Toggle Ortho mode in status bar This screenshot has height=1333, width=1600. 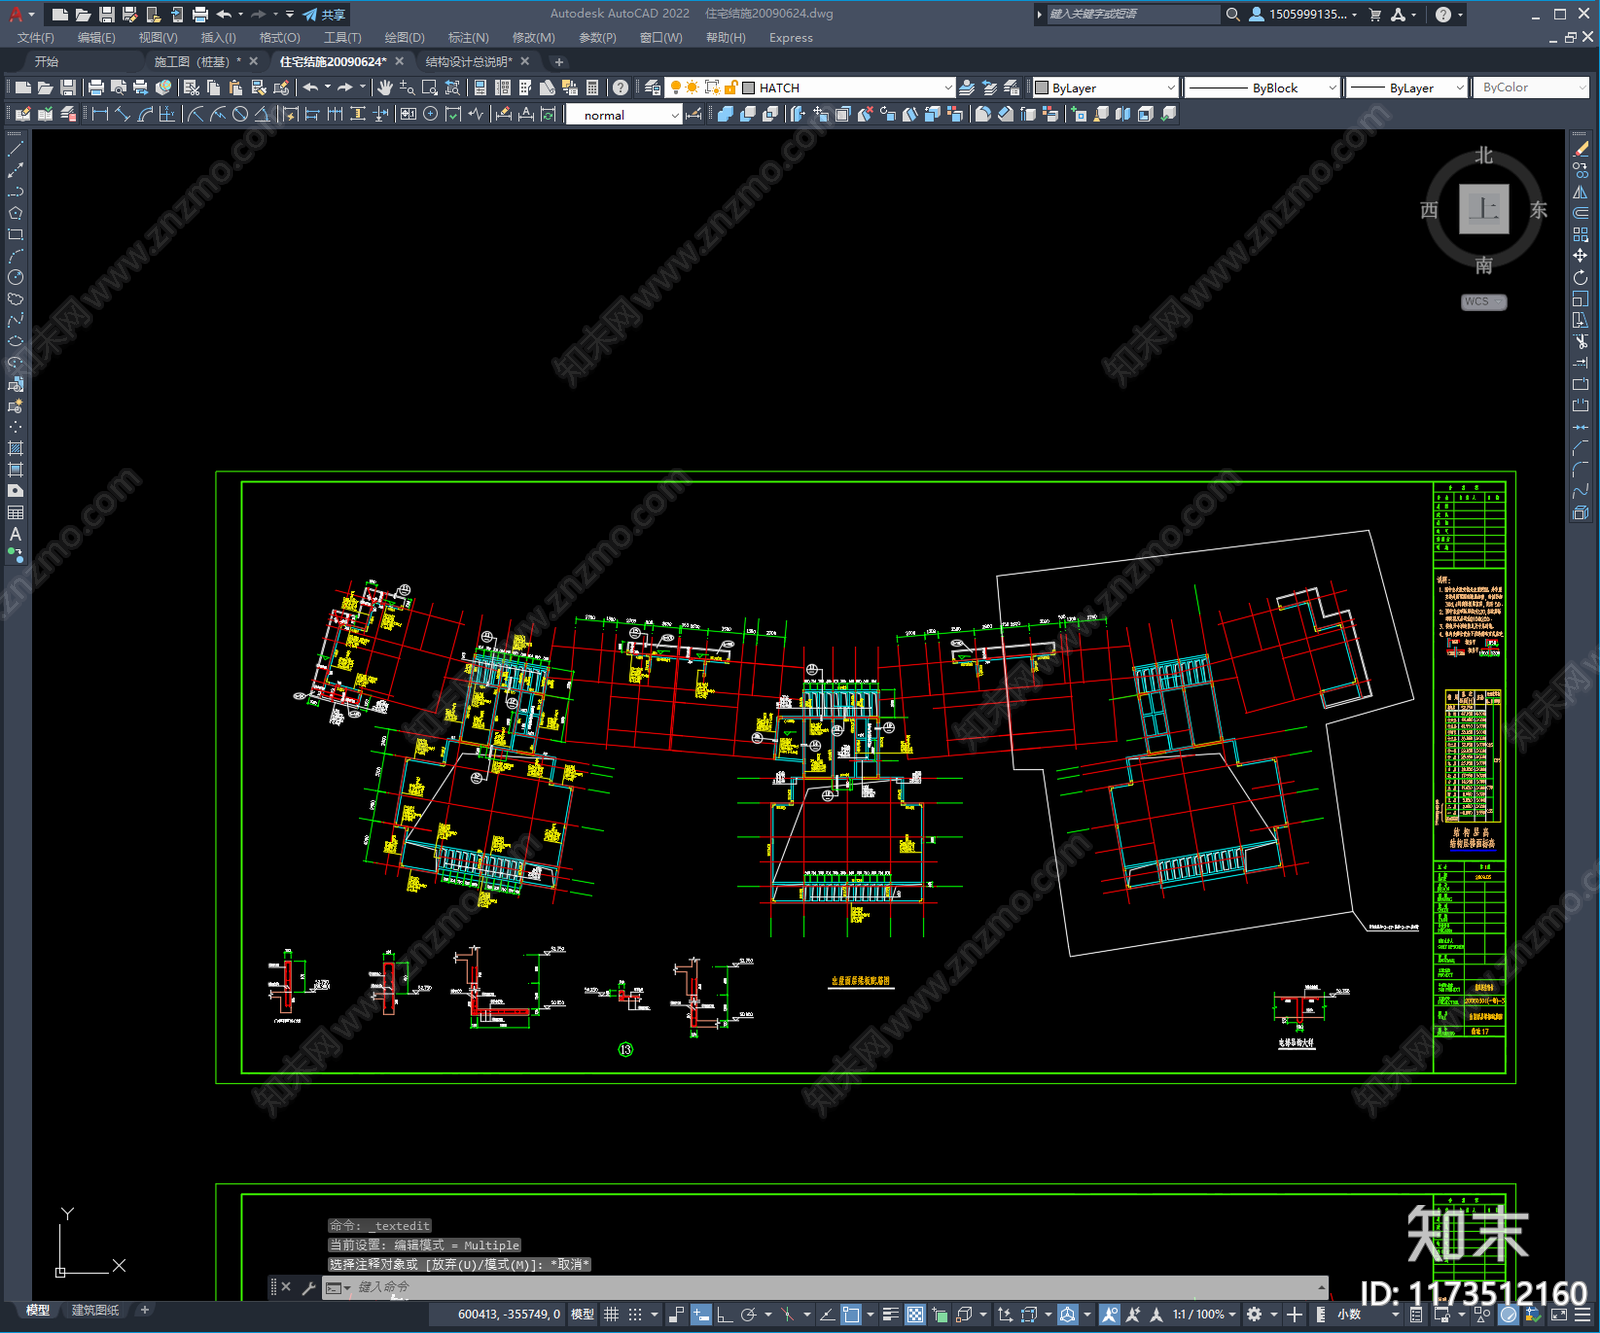[x=724, y=1314]
